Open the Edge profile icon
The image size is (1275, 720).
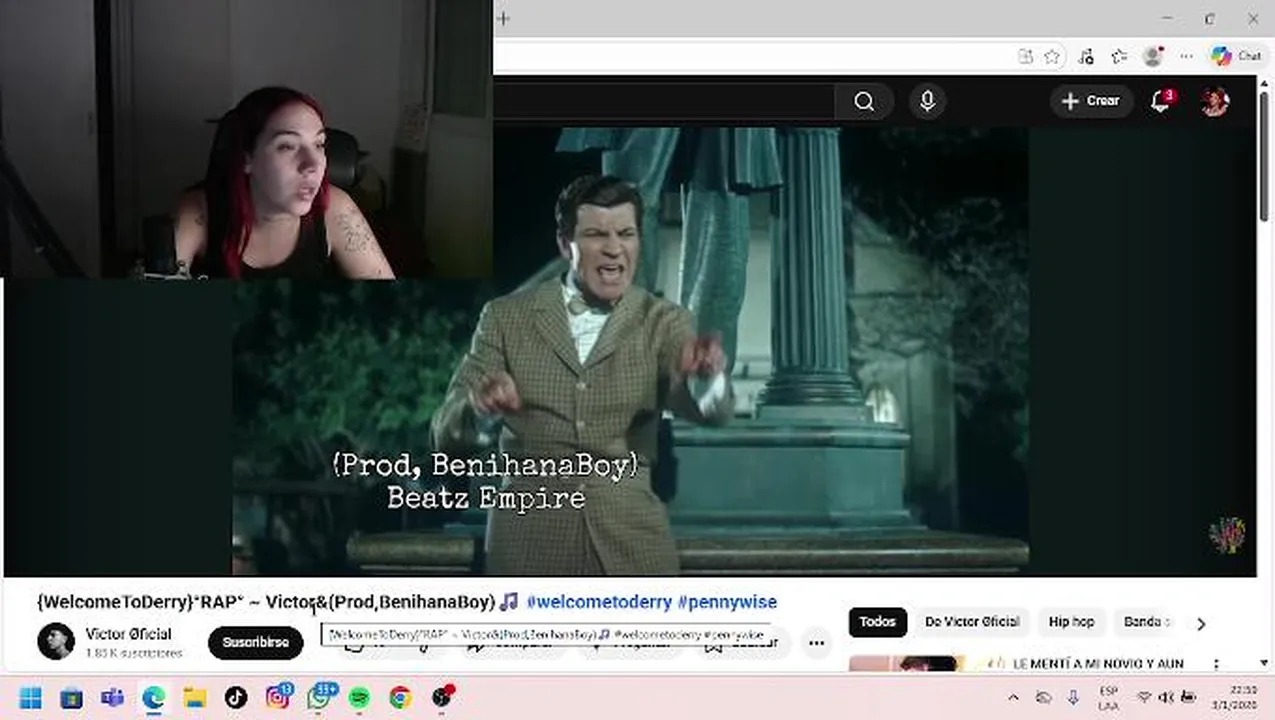[1153, 57]
